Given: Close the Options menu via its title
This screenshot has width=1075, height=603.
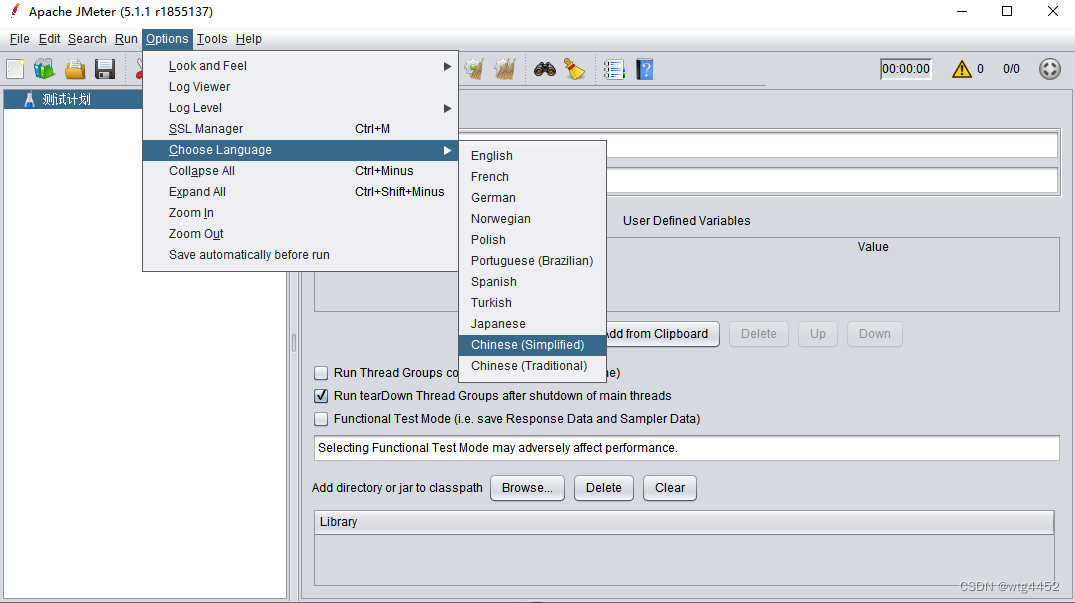Looking at the screenshot, I should (x=167, y=39).
